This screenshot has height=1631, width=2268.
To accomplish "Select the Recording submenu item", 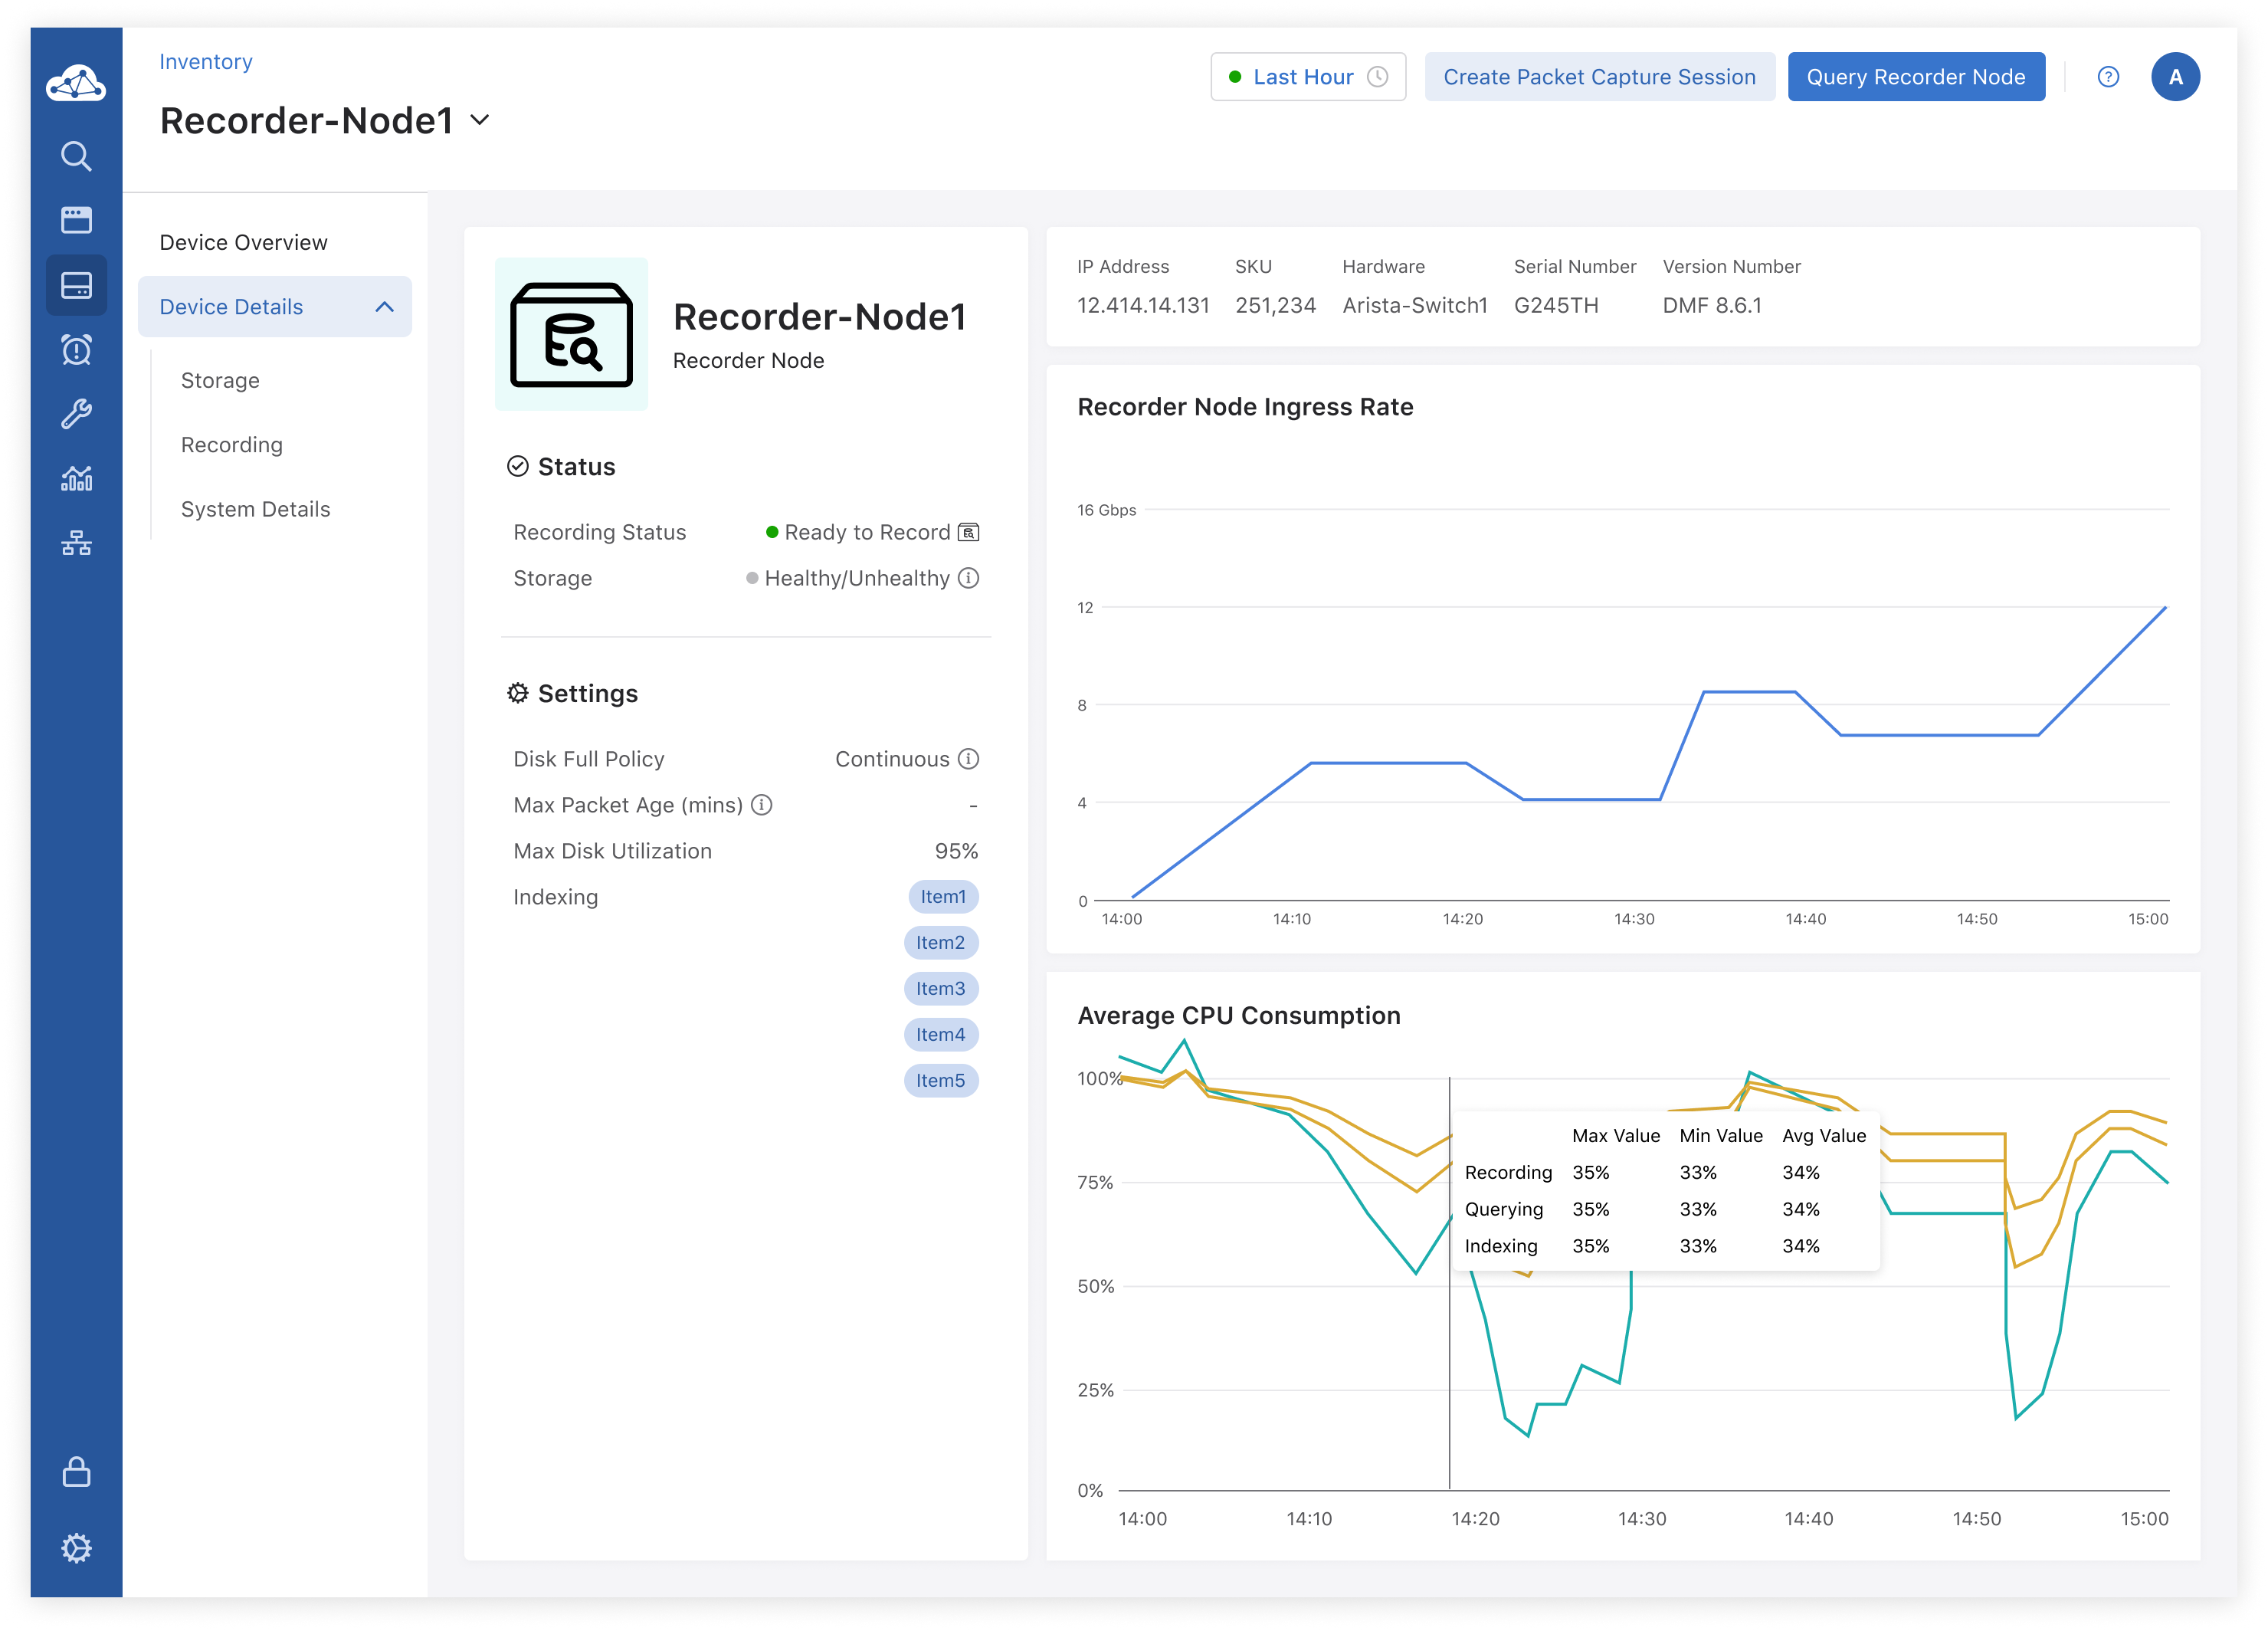I will click(x=231, y=444).
